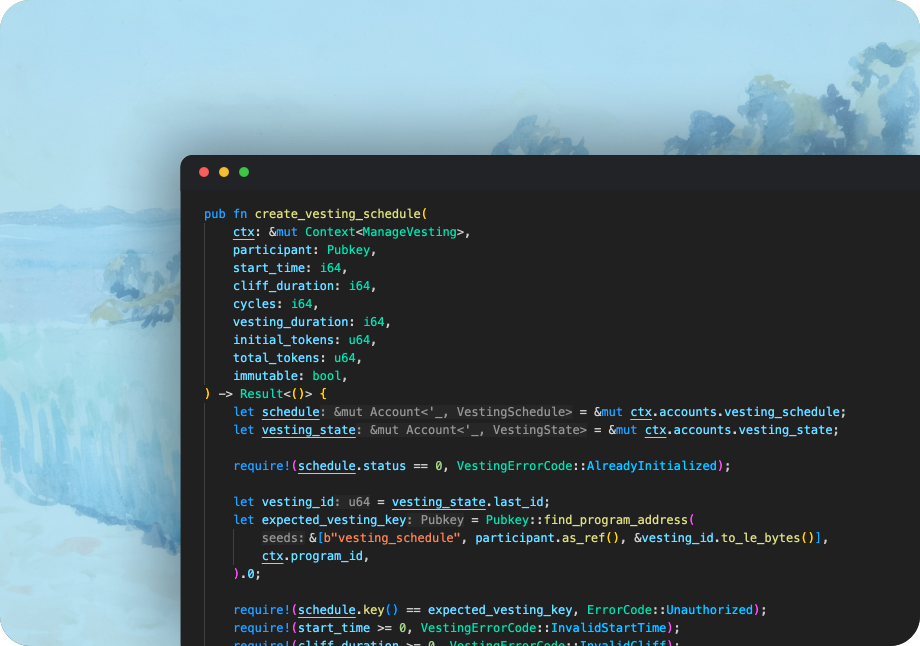Click the b"vesting_schedule" string literal

click(x=391, y=538)
